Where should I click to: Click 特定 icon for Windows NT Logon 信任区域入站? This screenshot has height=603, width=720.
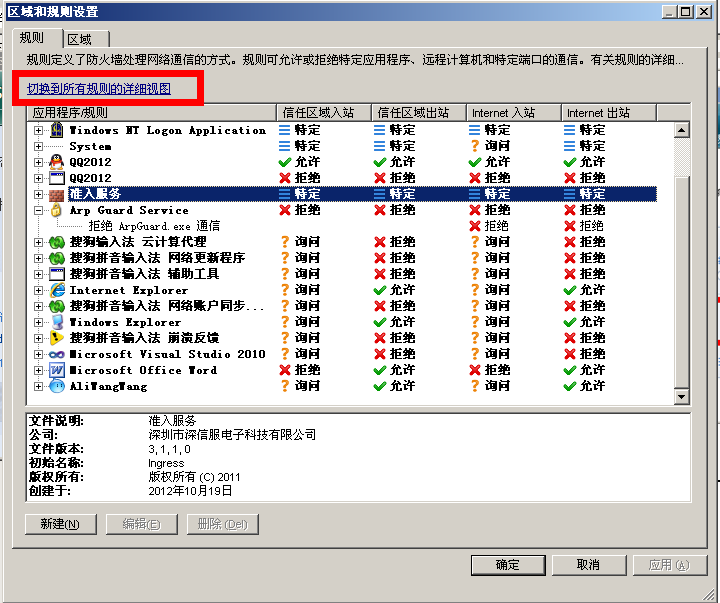tap(285, 130)
